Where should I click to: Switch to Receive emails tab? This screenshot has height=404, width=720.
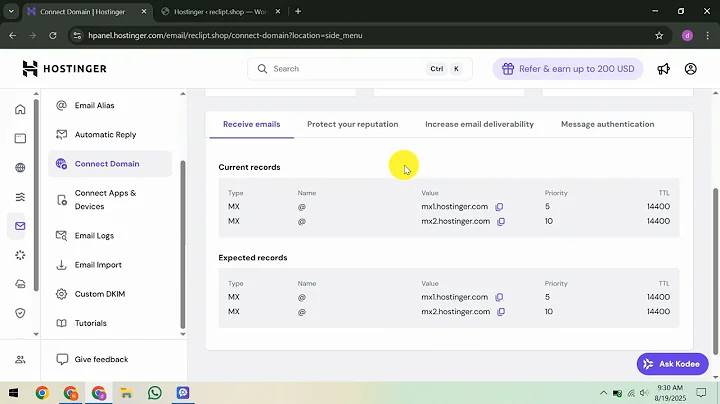(x=252, y=124)
